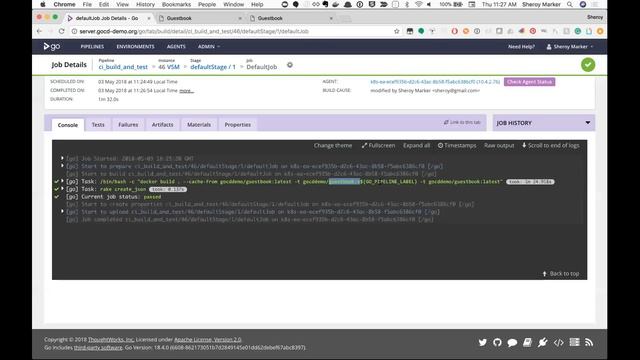Viewport: 640px width, 360px height.
Task: Expand the Start to upload log line
Action: tap(62, 211)
